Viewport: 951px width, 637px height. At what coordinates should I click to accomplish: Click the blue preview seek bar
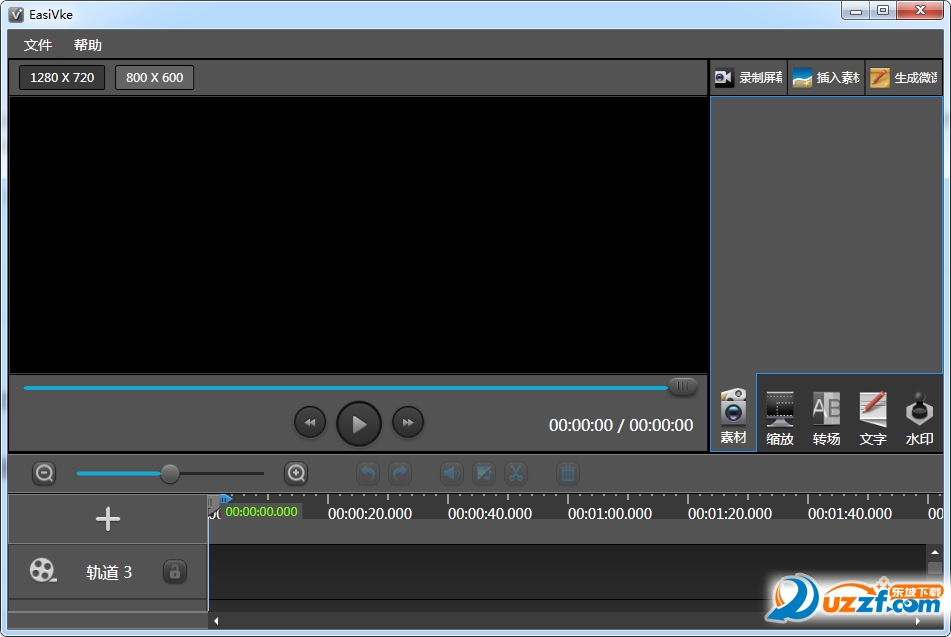pyautogui.click(x=346, y=388)
